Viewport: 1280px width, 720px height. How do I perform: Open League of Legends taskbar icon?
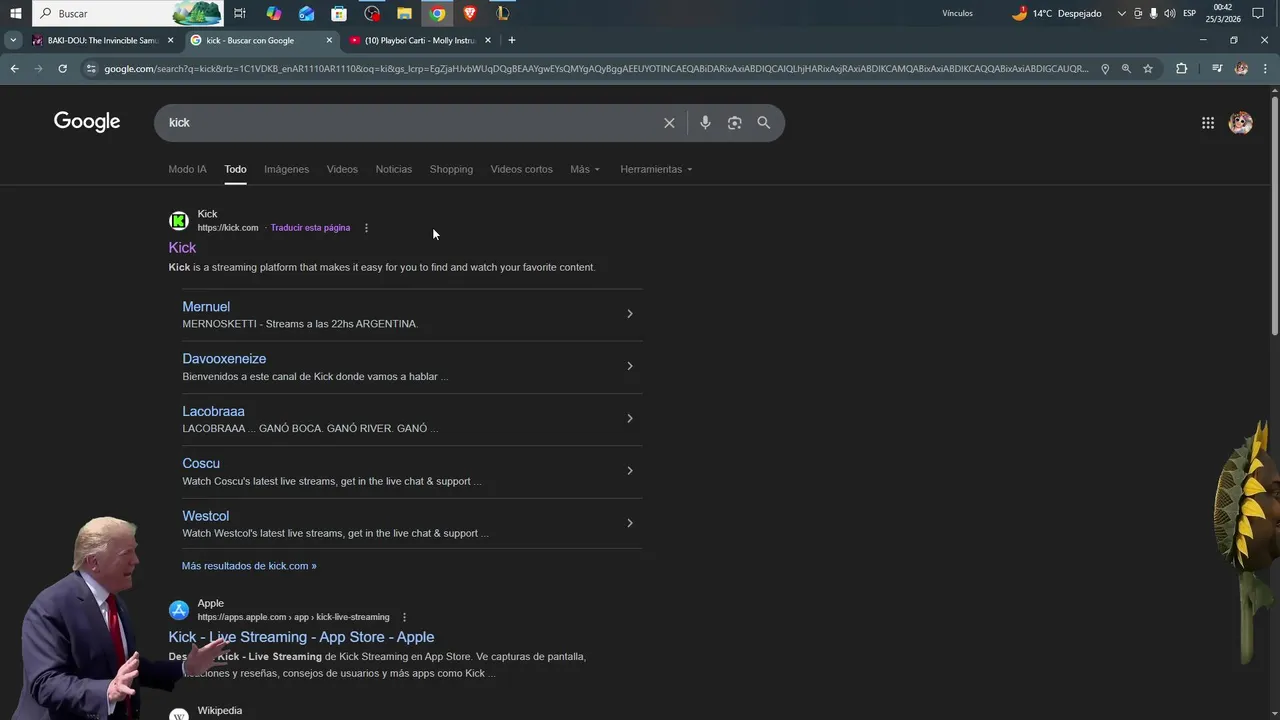pos(503,13)
